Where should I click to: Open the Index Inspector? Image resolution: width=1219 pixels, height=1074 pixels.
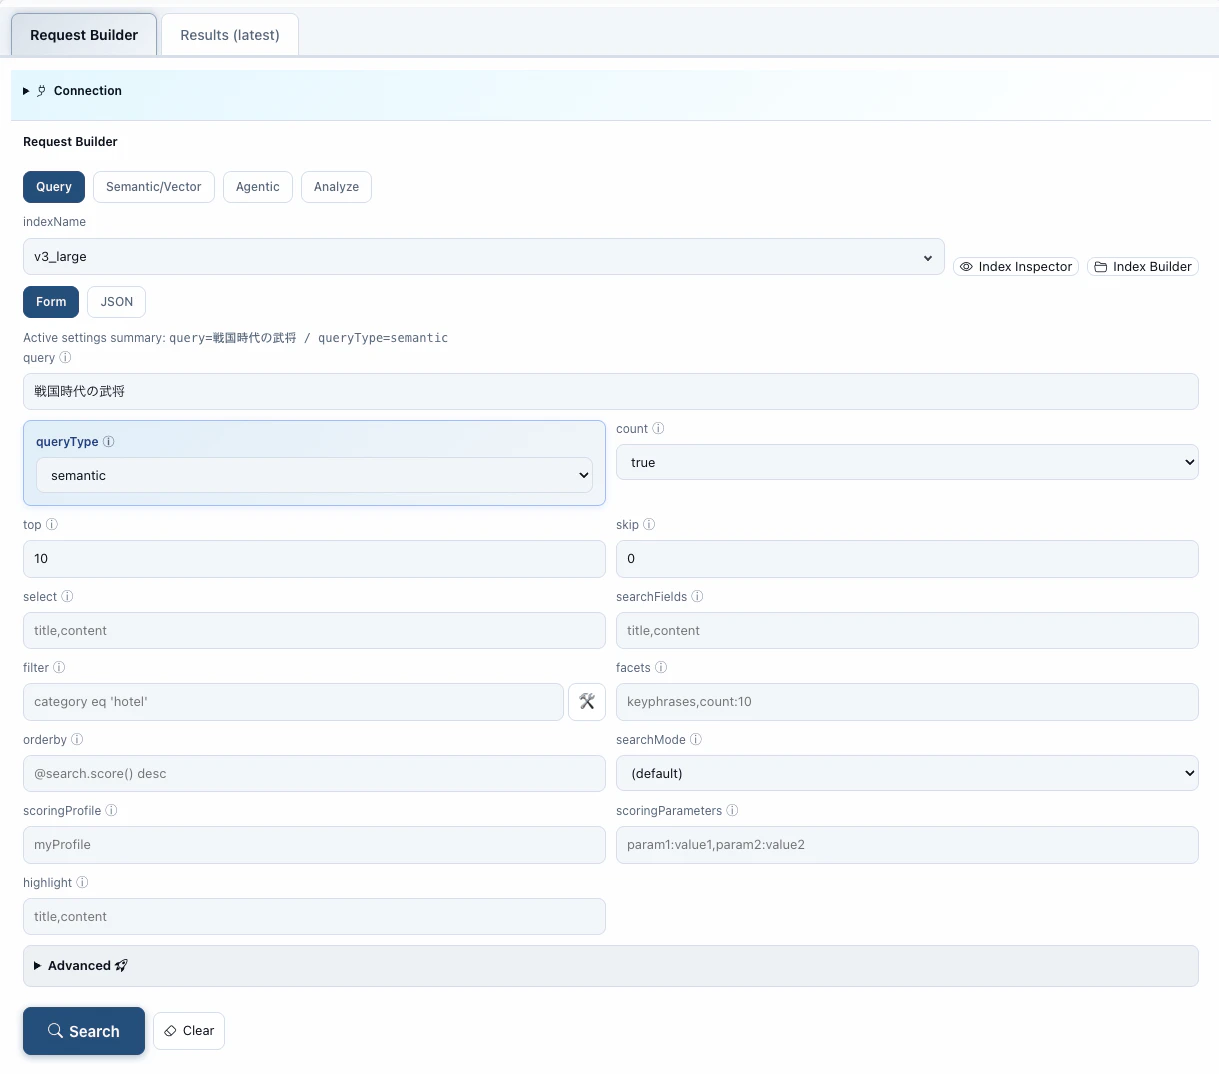pyautogui.click(x=1016, y=267)
